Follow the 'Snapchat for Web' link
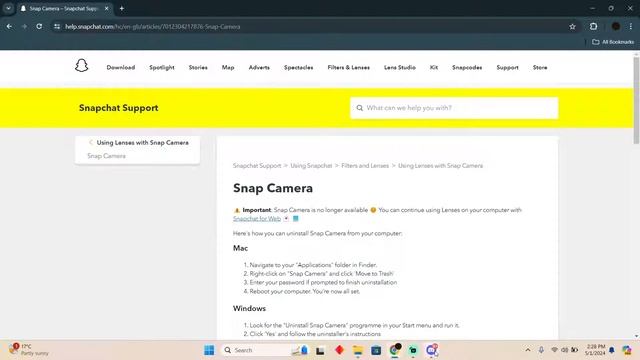Image resolution: width=640 pixels, height=360 pixels. pos(257,219)
